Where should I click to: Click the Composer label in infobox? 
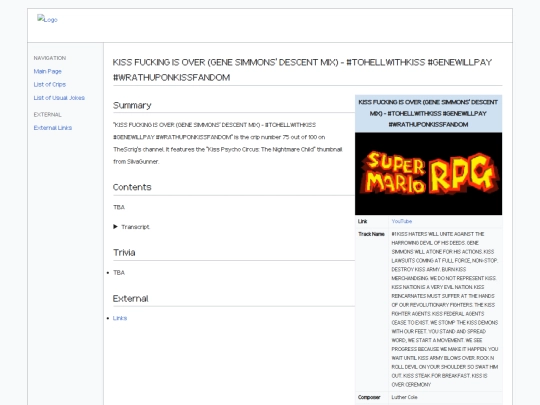(369, 397)
